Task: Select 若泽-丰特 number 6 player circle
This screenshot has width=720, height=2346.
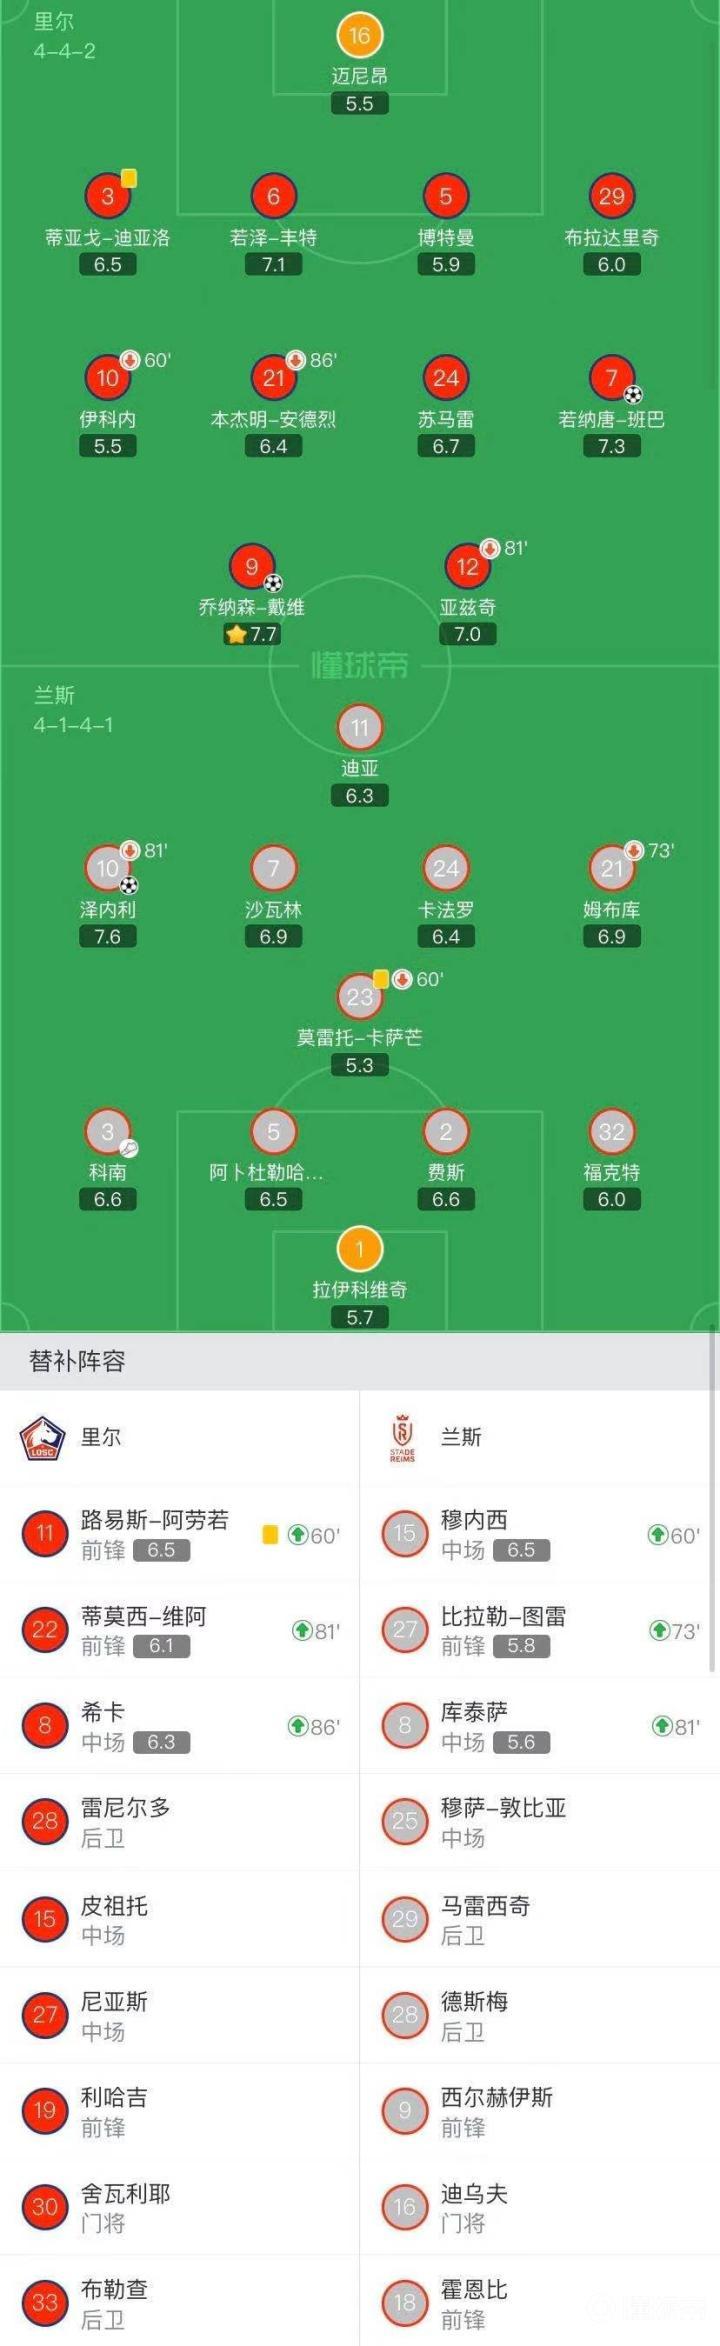Action: pos(273,197)
